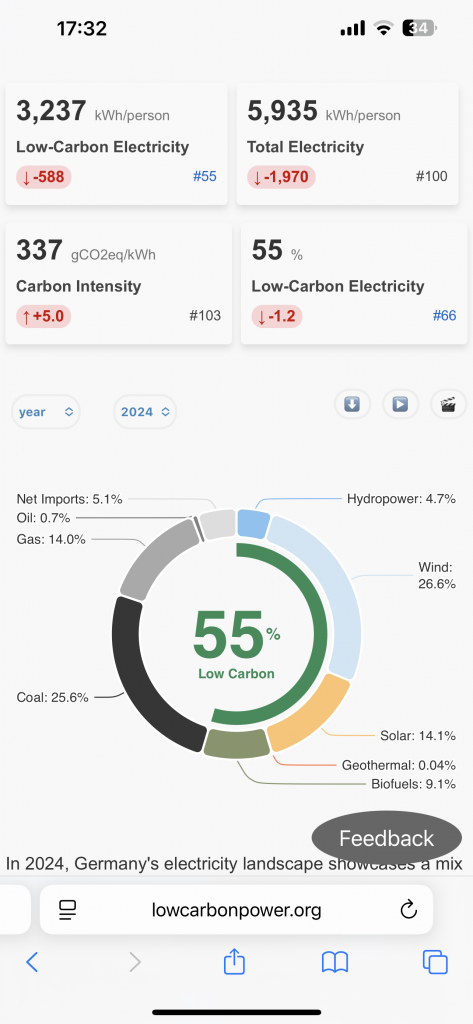Tap the Total Electricity stat card
The width and height of the screenshot is (473, 1024).
(x=347, y=144)
